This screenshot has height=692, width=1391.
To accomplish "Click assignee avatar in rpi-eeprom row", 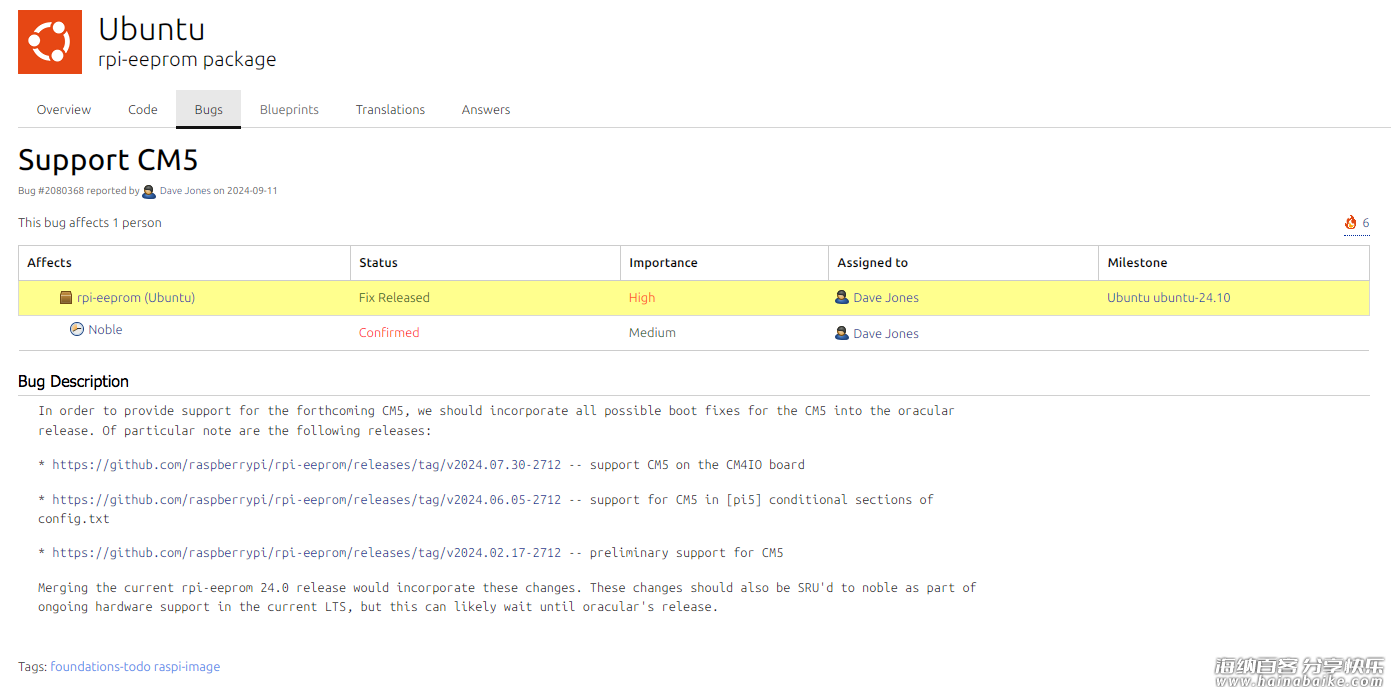I will point(842,297).
